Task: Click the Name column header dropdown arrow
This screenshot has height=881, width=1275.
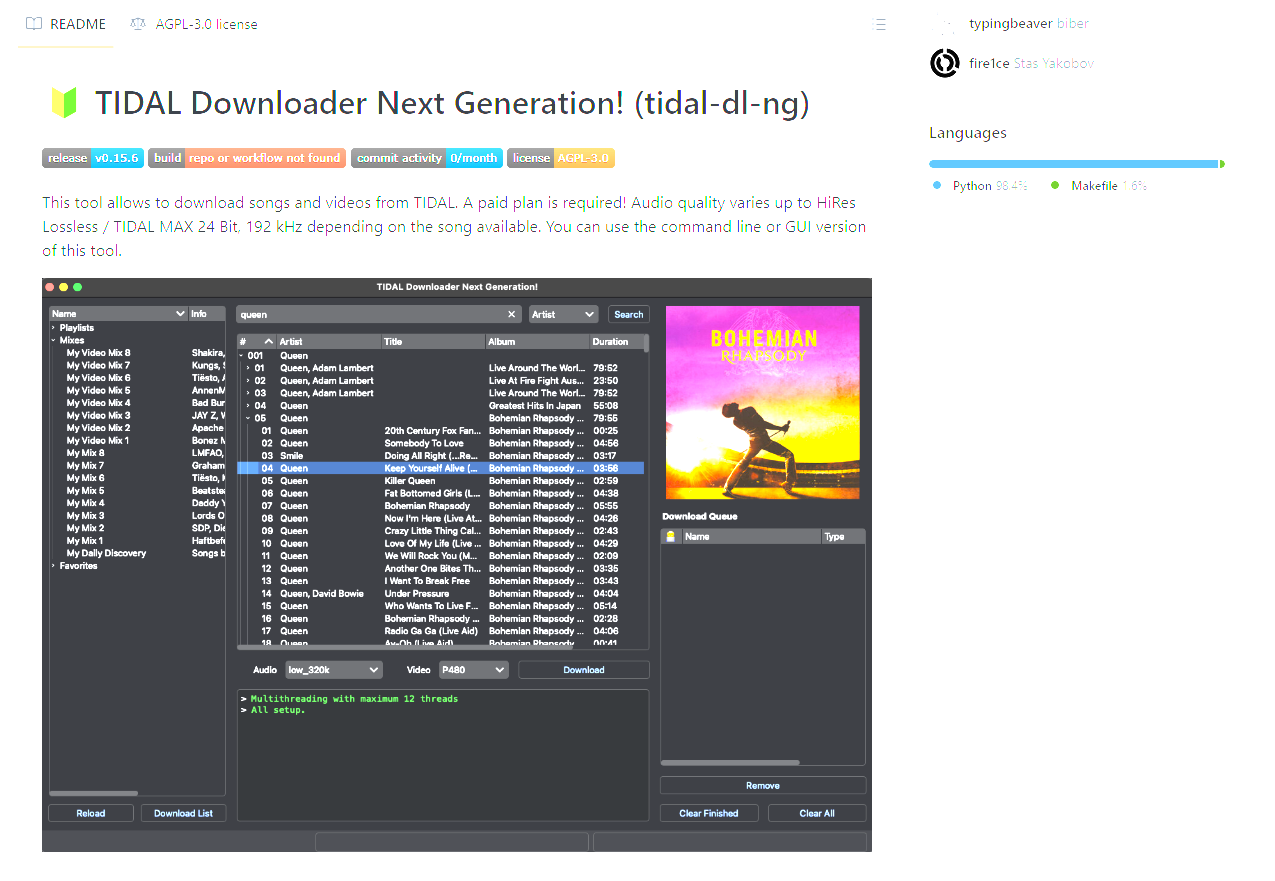Action: click(180, 314)
